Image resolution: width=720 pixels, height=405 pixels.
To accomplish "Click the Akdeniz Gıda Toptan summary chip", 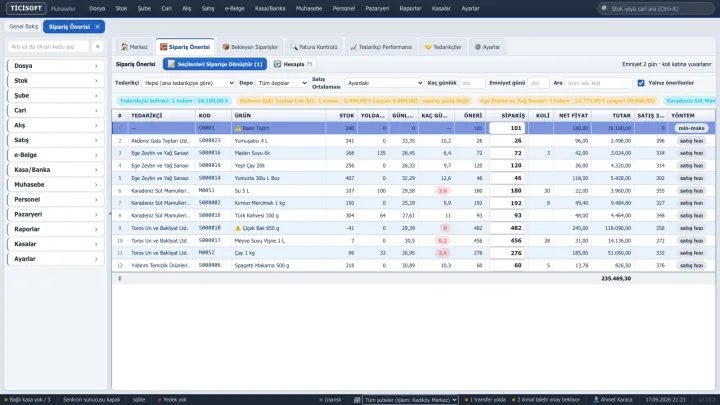I will [x=354, y=101].
